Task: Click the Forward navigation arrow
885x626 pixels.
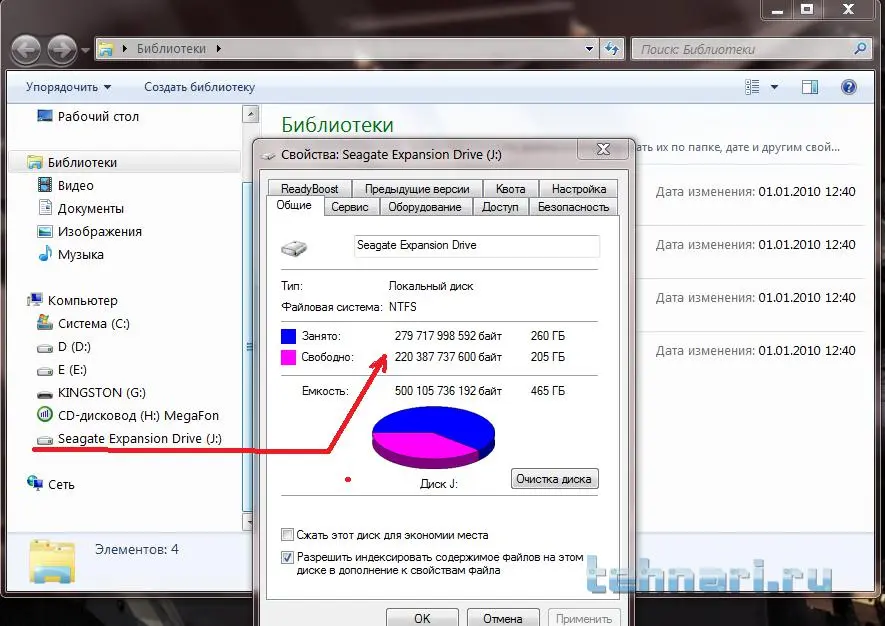Action: pos(62,49)
